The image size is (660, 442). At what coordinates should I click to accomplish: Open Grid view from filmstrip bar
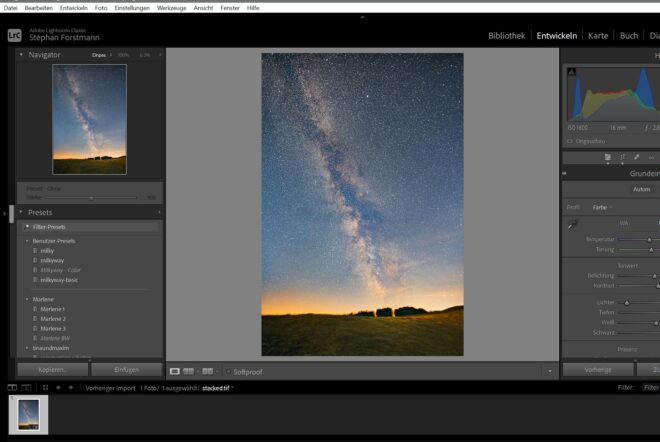[x=45, y=387]
